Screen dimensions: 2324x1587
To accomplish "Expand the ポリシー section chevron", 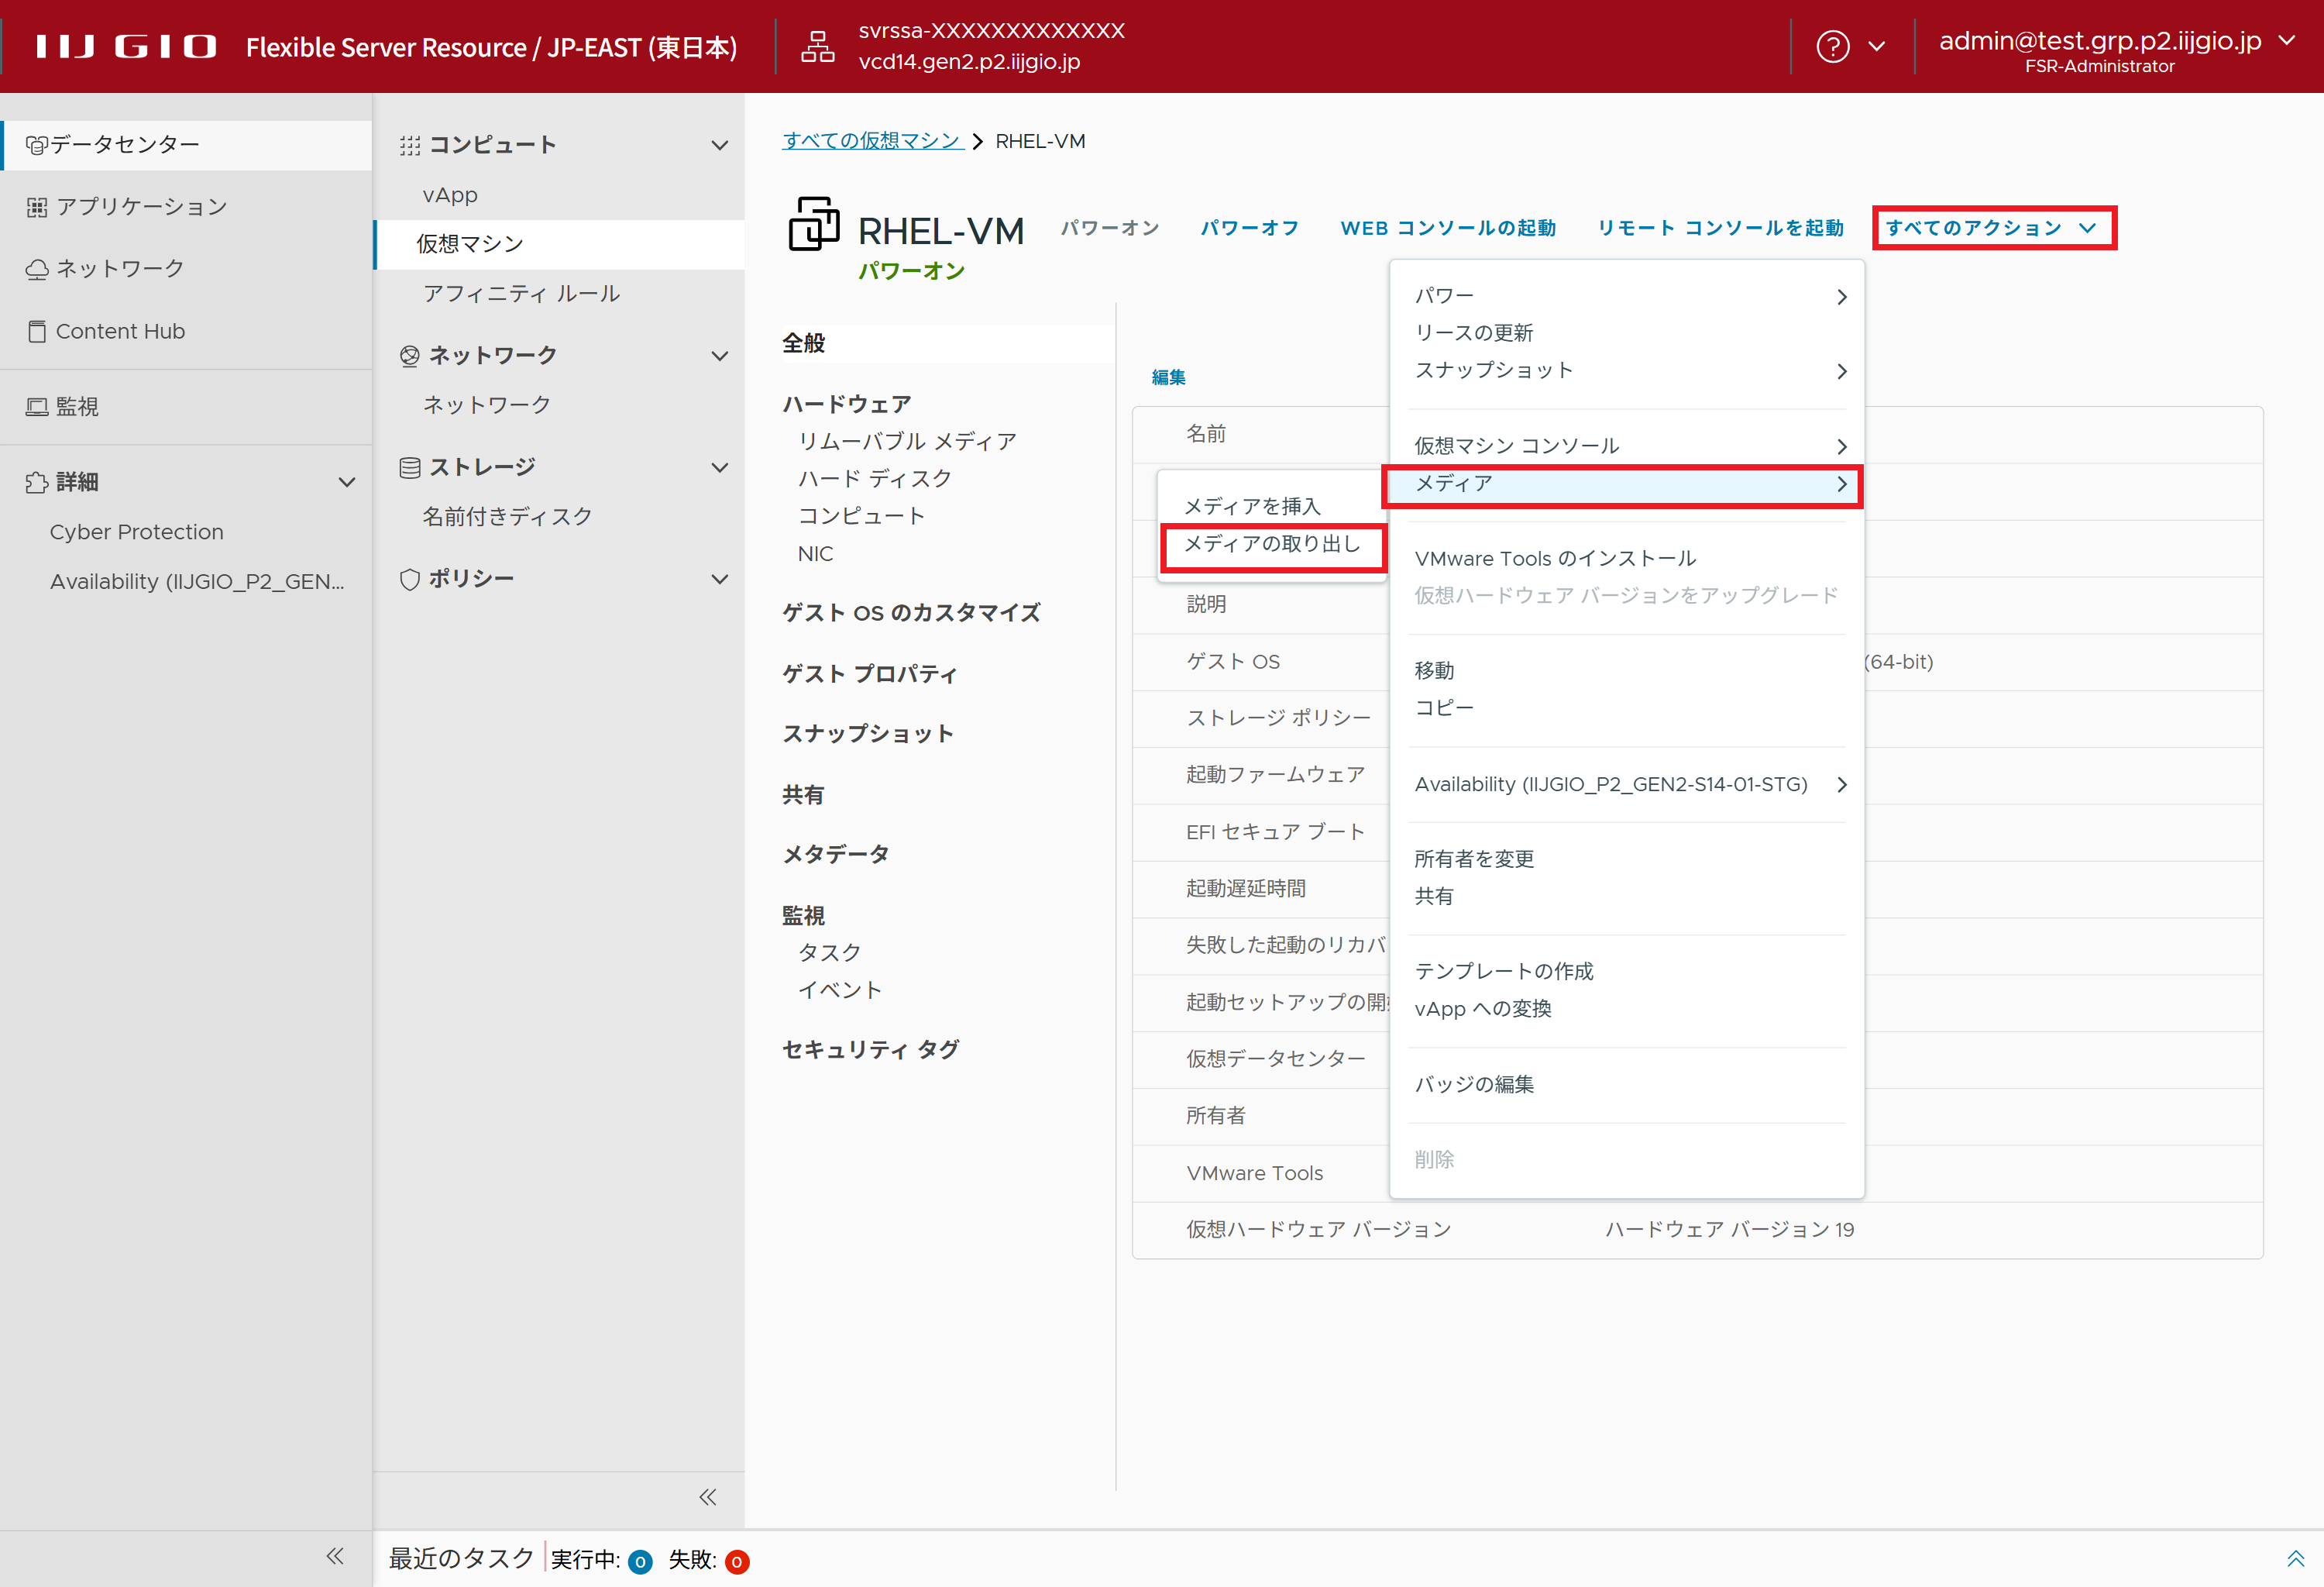I will 719,579.
